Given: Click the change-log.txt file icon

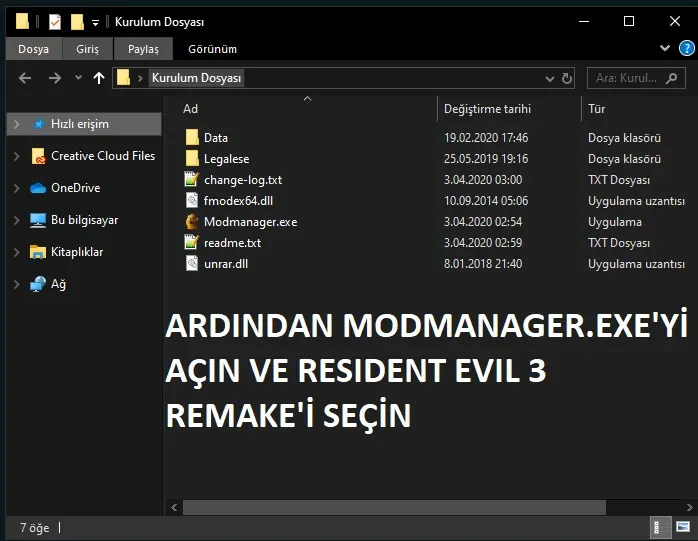Looking at the screenshot, I should point(193,180).
